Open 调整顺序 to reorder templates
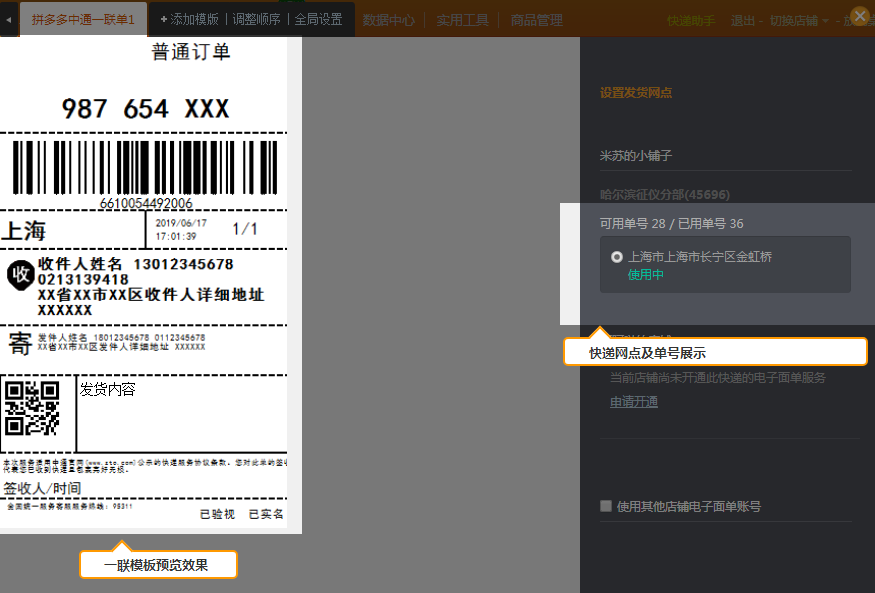875x593 pixels. (258, 20)
